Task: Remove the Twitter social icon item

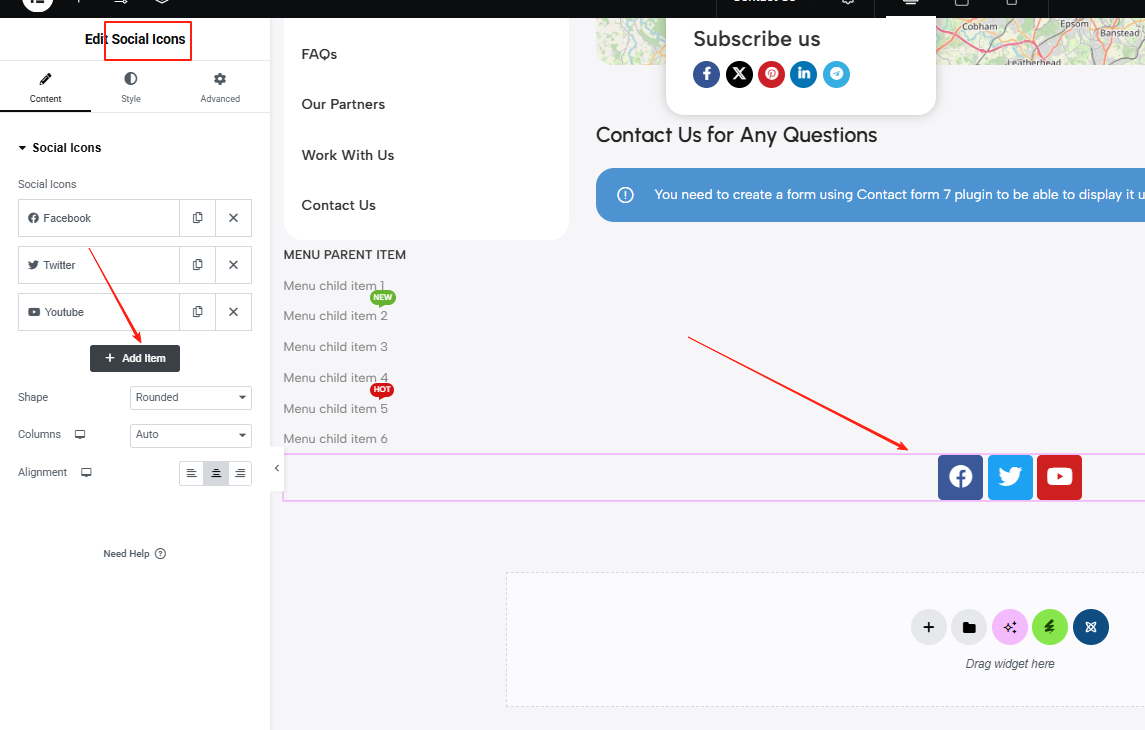Action: 234,265
